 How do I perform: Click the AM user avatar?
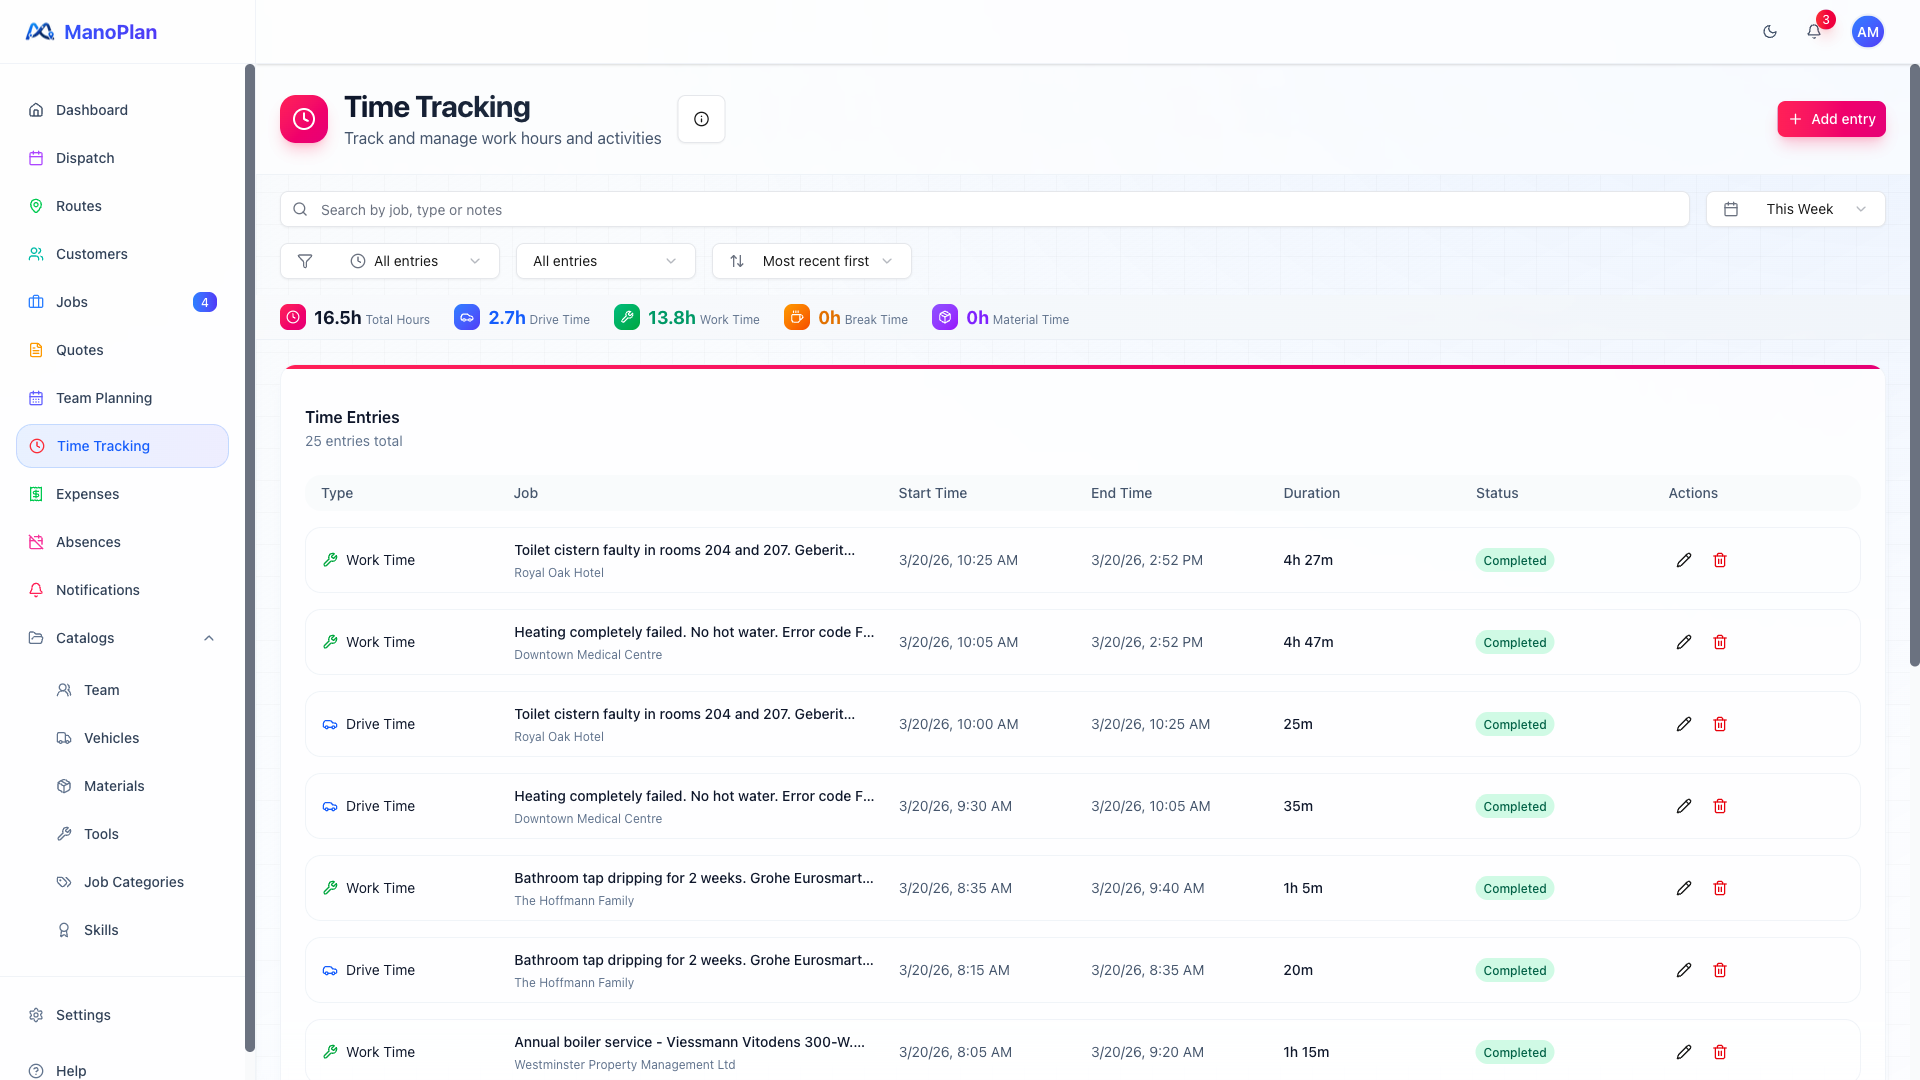tap(1867, 32)
